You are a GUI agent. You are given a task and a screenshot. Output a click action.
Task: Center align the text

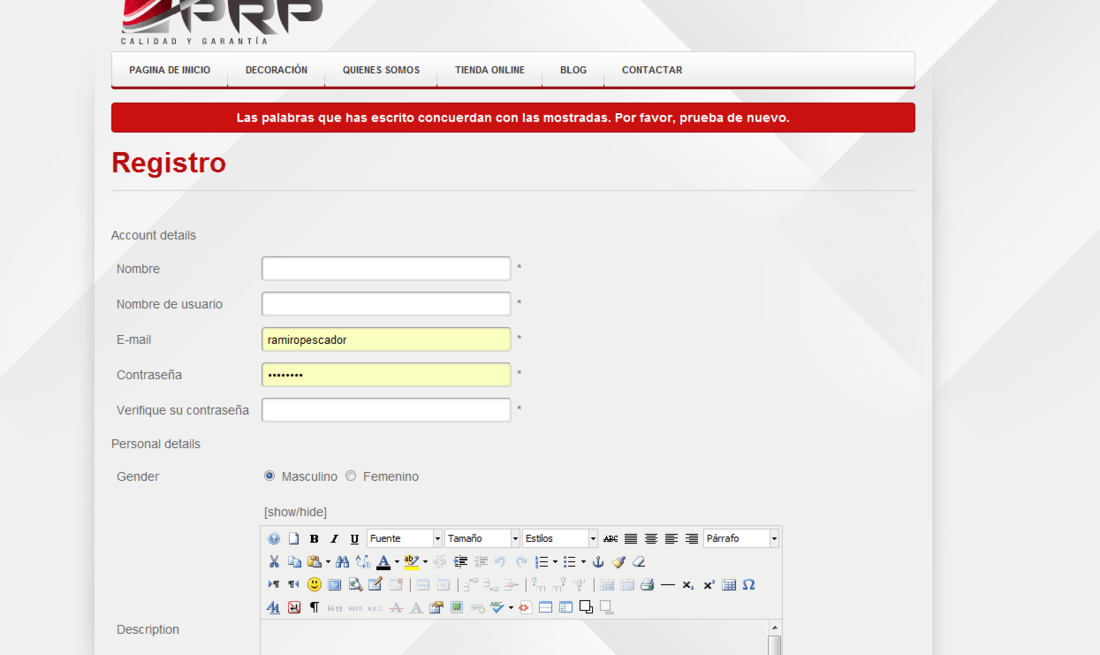[651, 539]
